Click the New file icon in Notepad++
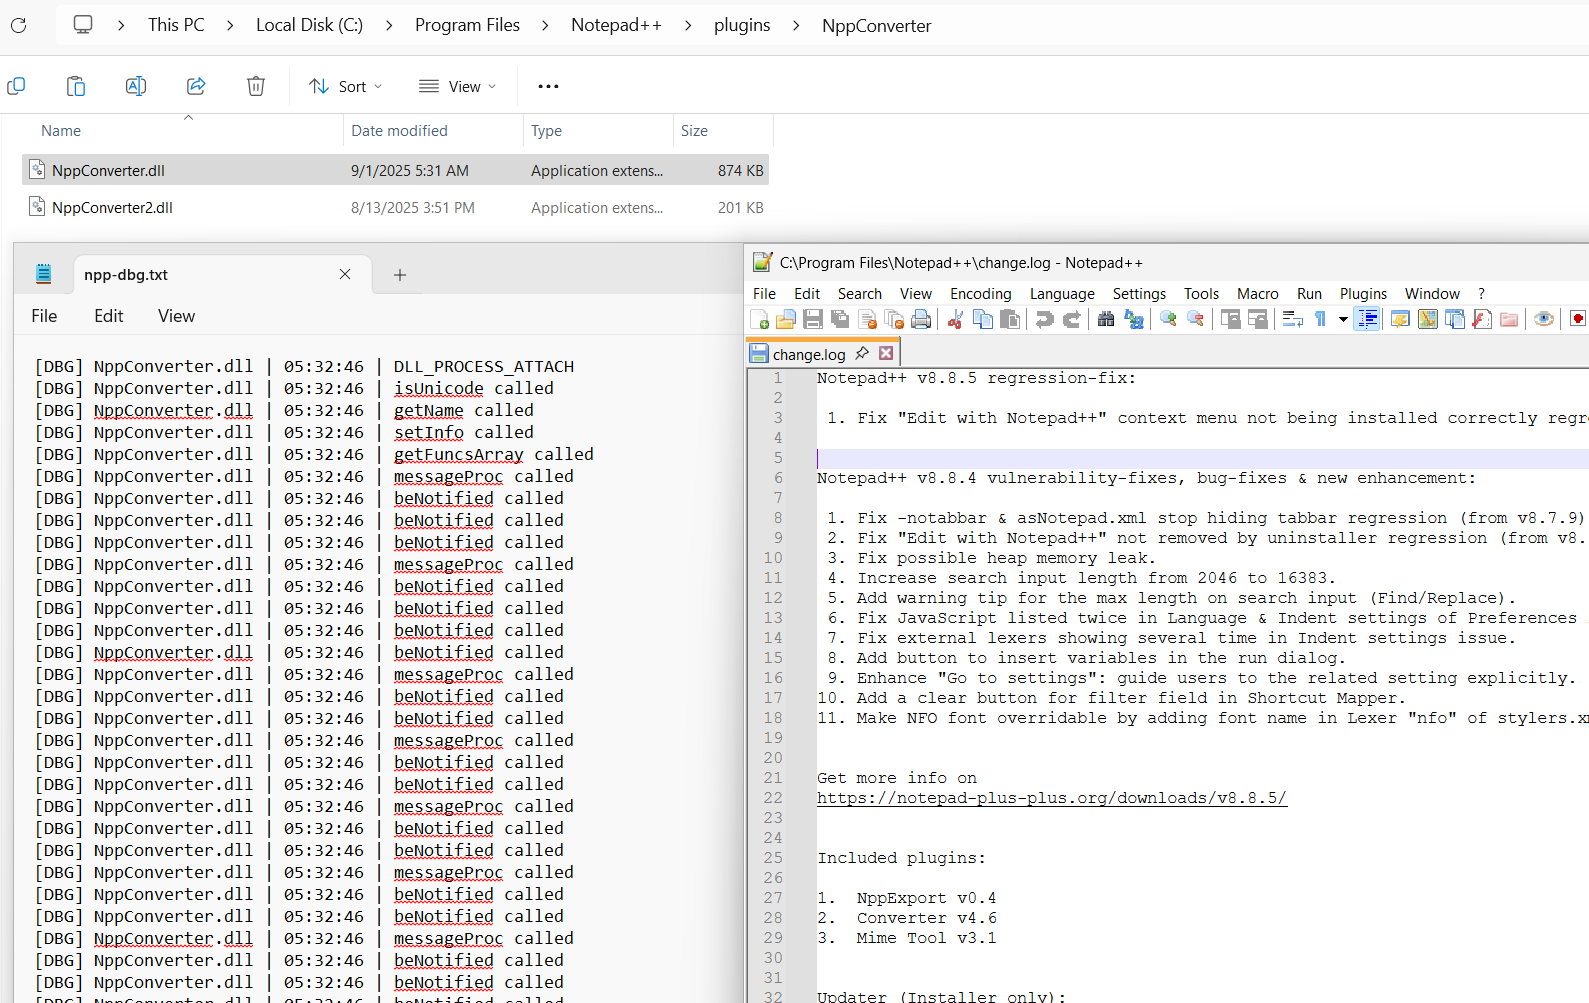Screen dimensions: 1589x1003 759,319
